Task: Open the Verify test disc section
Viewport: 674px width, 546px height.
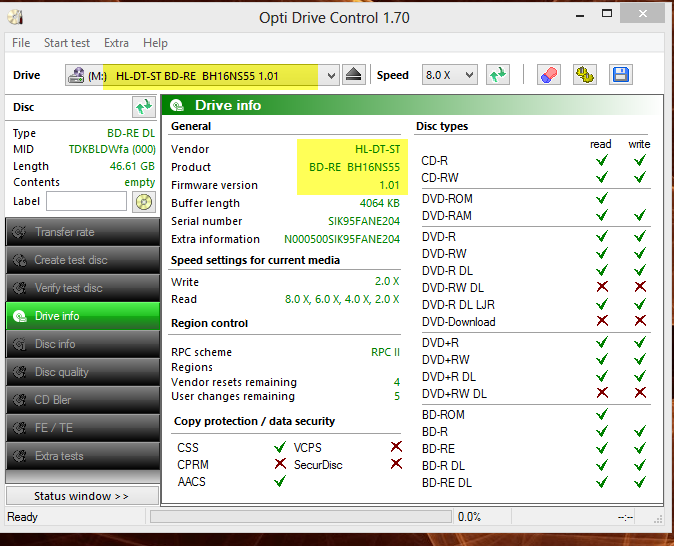Action: coord(83,288)
